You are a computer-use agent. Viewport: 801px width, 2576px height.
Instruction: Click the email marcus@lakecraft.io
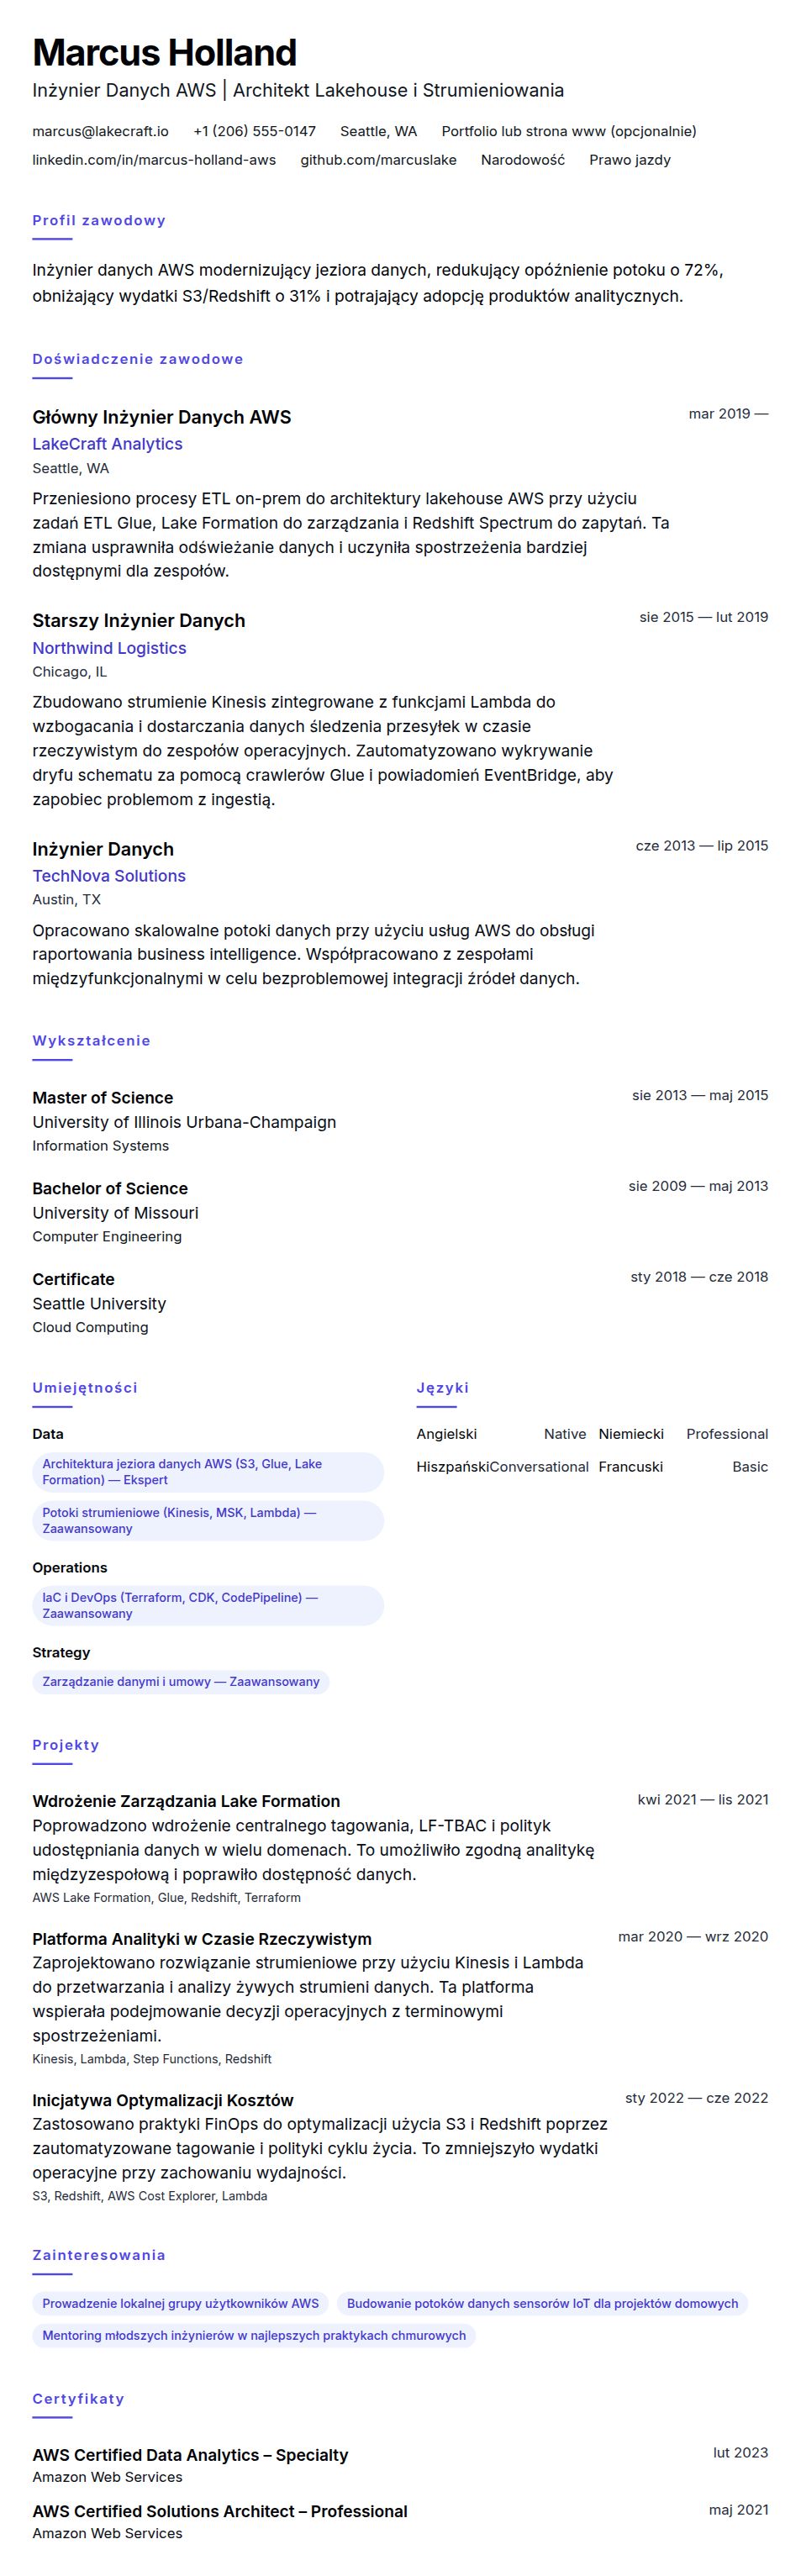pyautogui.click(x=100, y=131)
